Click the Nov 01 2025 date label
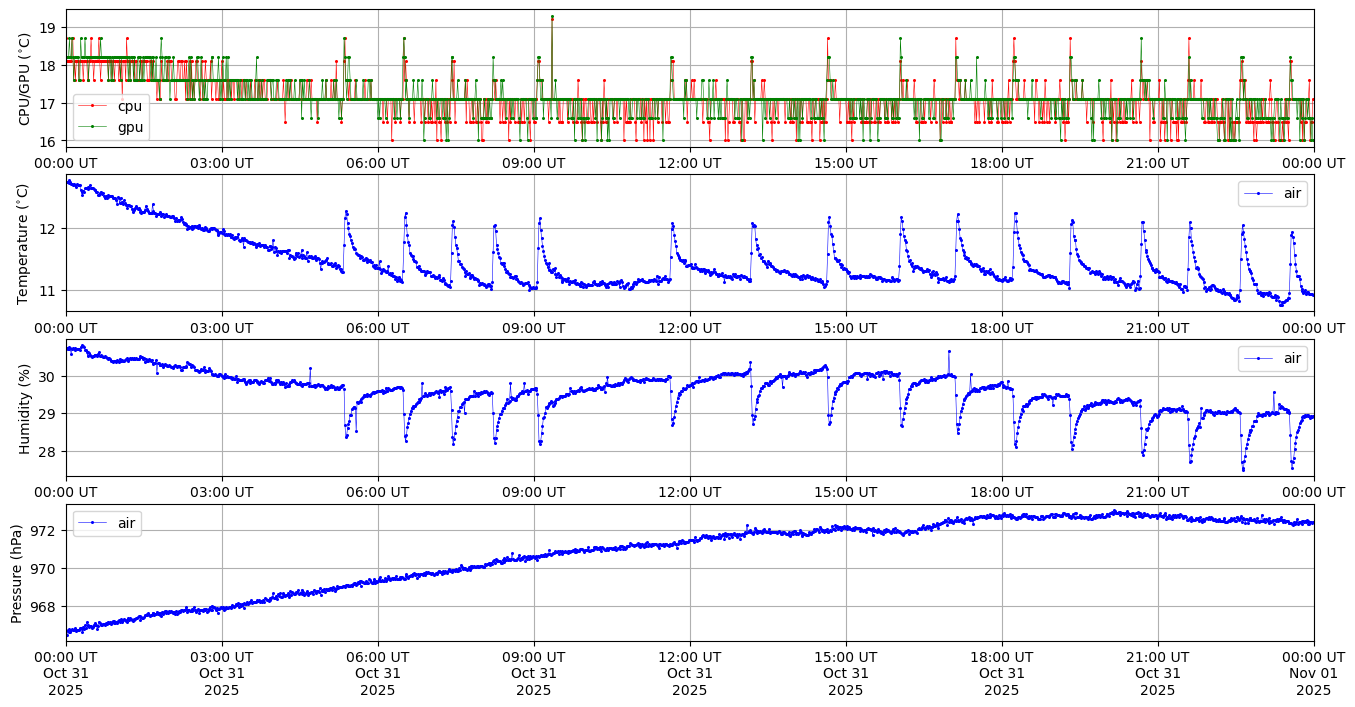Screen dimensions: 1355x707 click(x=1313, y=674)
